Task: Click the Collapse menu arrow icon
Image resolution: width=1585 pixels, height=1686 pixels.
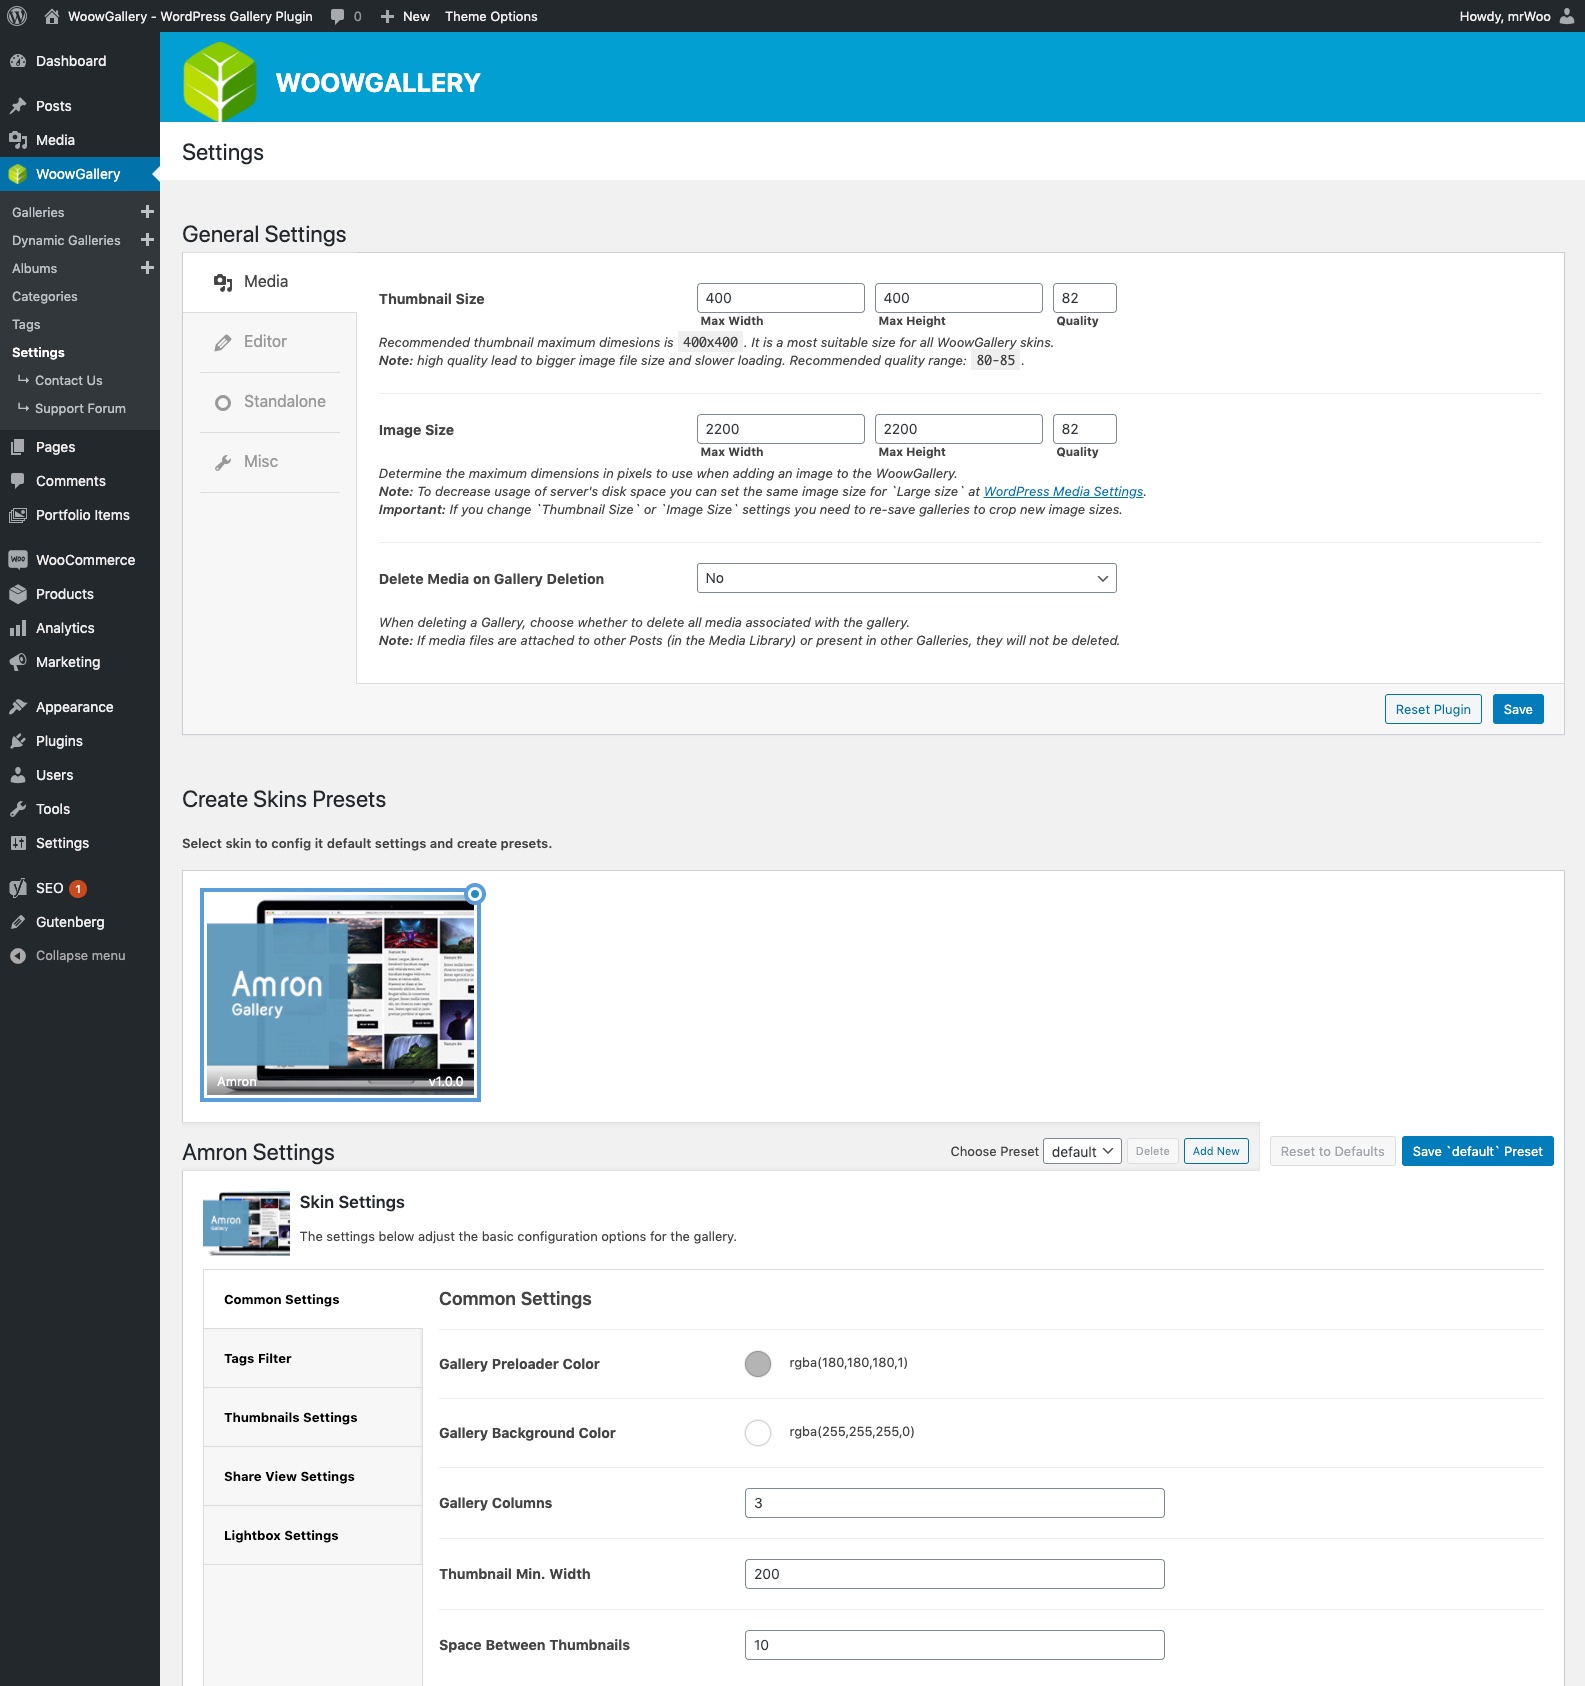Action: click(x=18, y=956)
